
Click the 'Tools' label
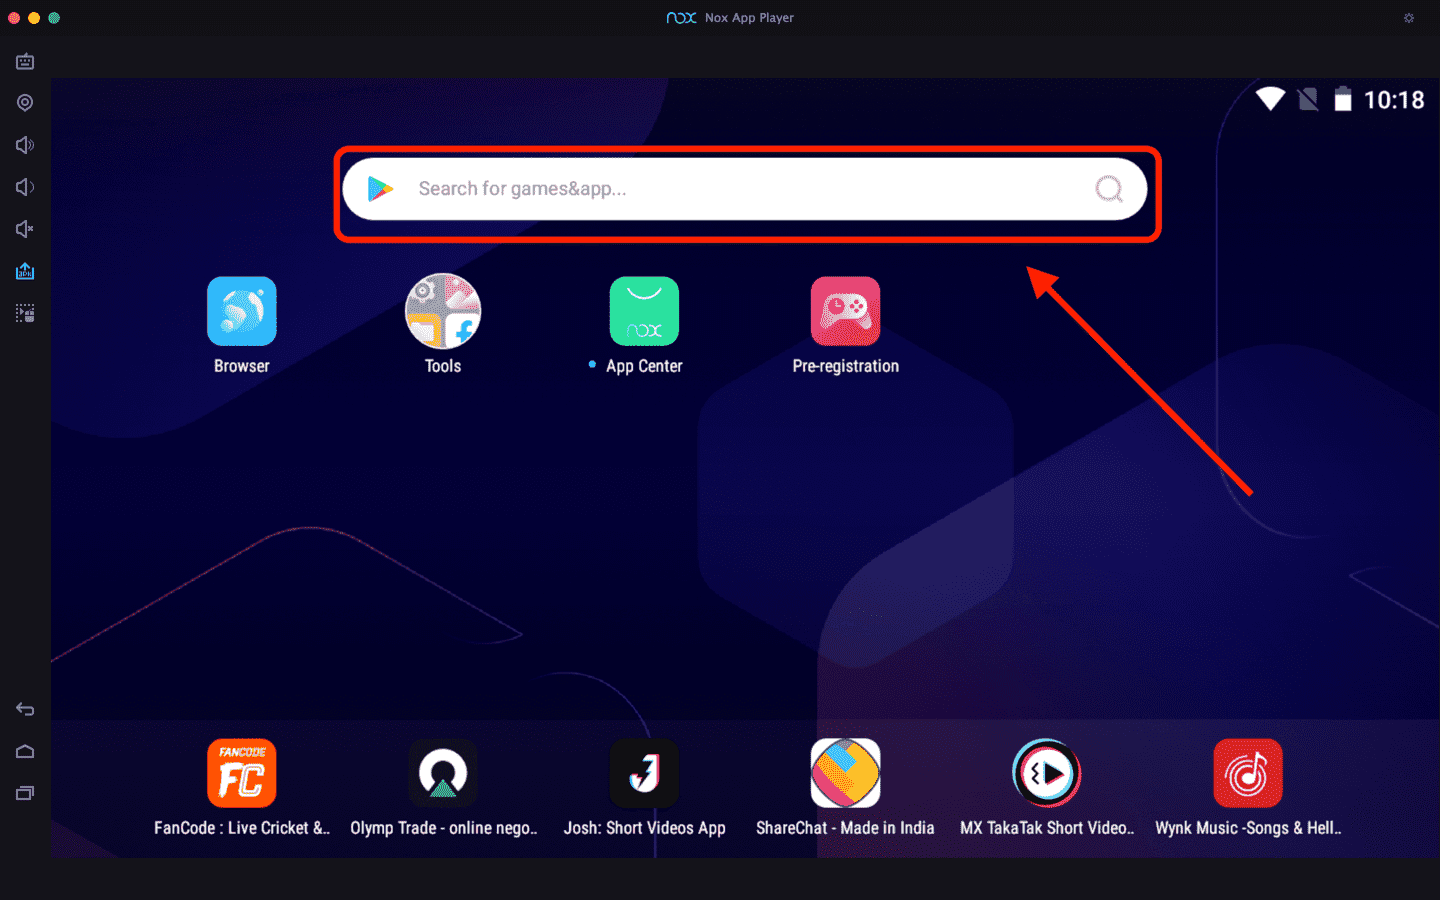coord(443,366)
